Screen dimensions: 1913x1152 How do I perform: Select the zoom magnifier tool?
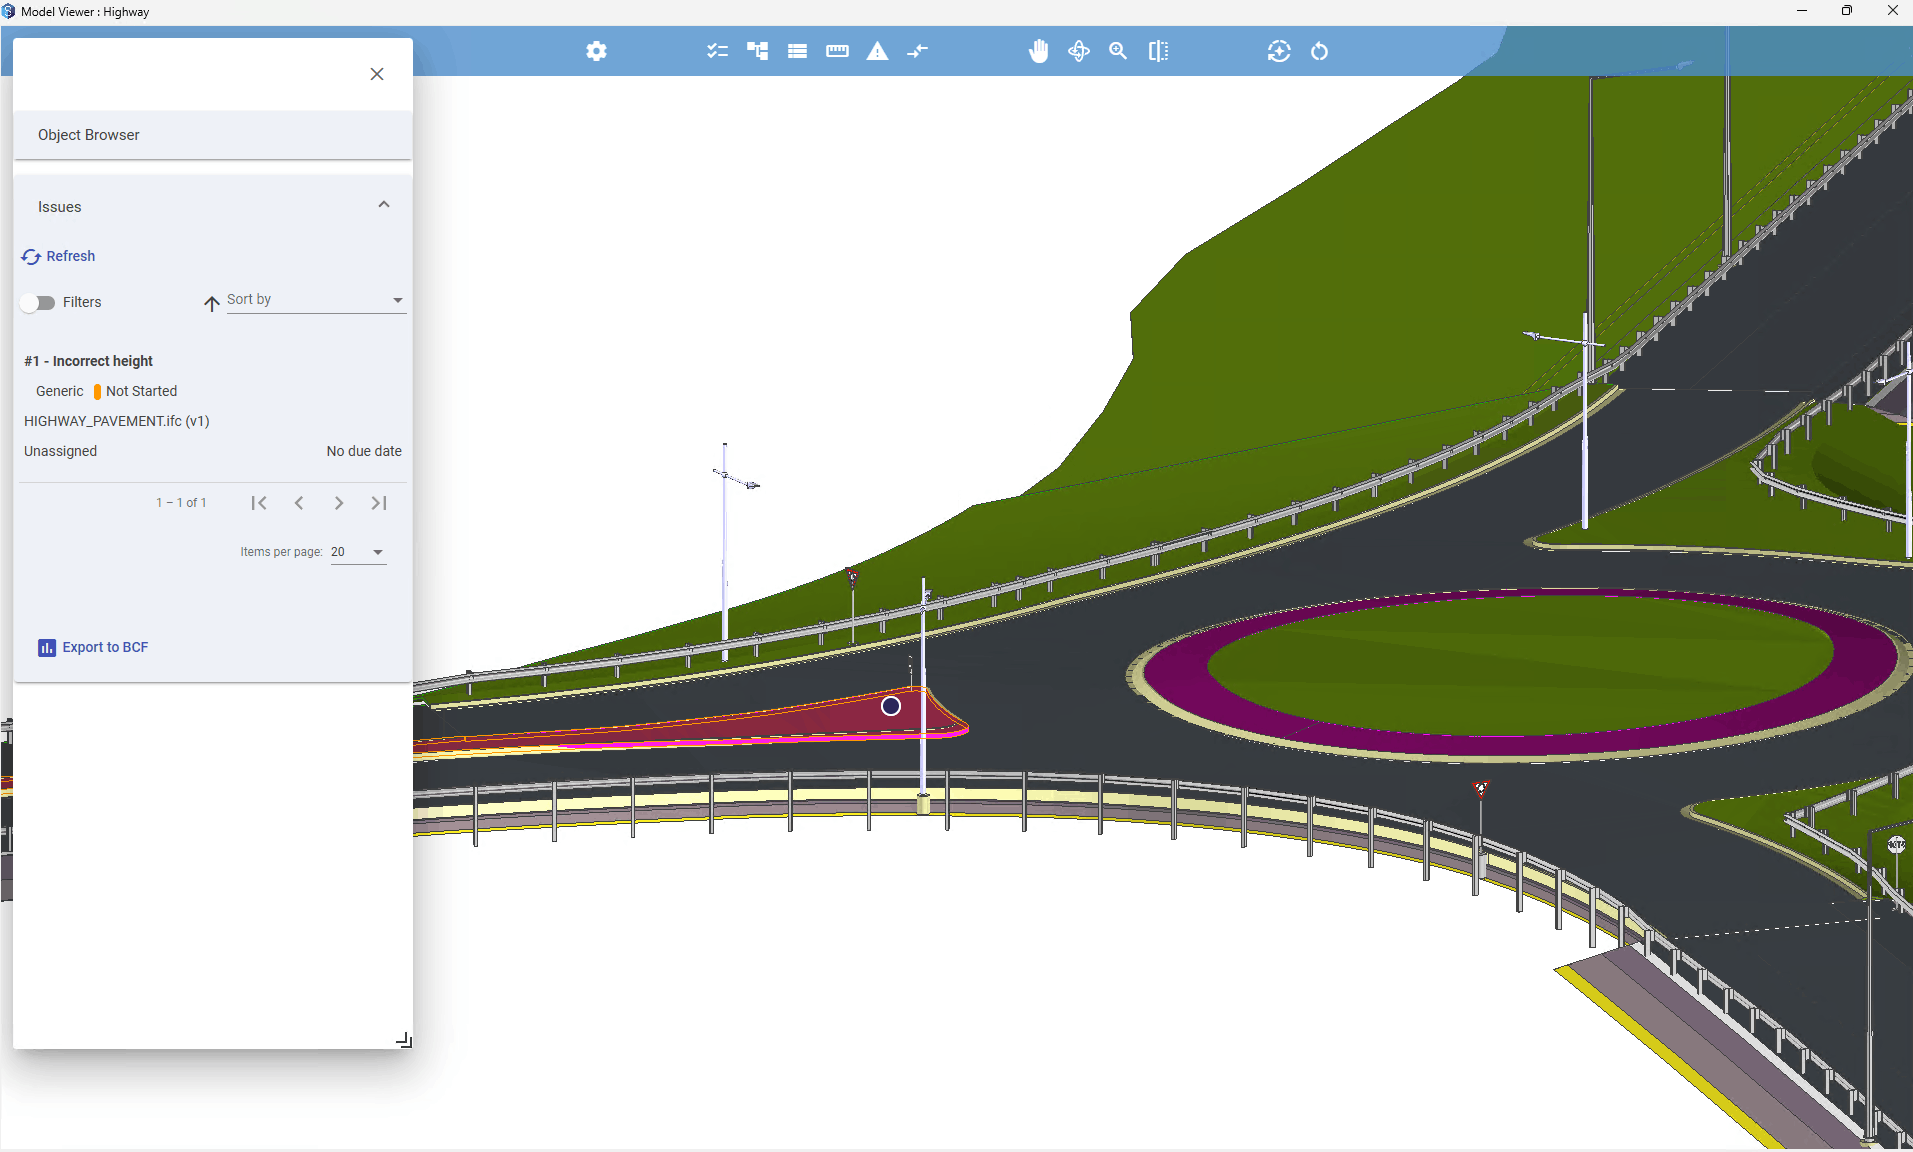coord(1118,51)
